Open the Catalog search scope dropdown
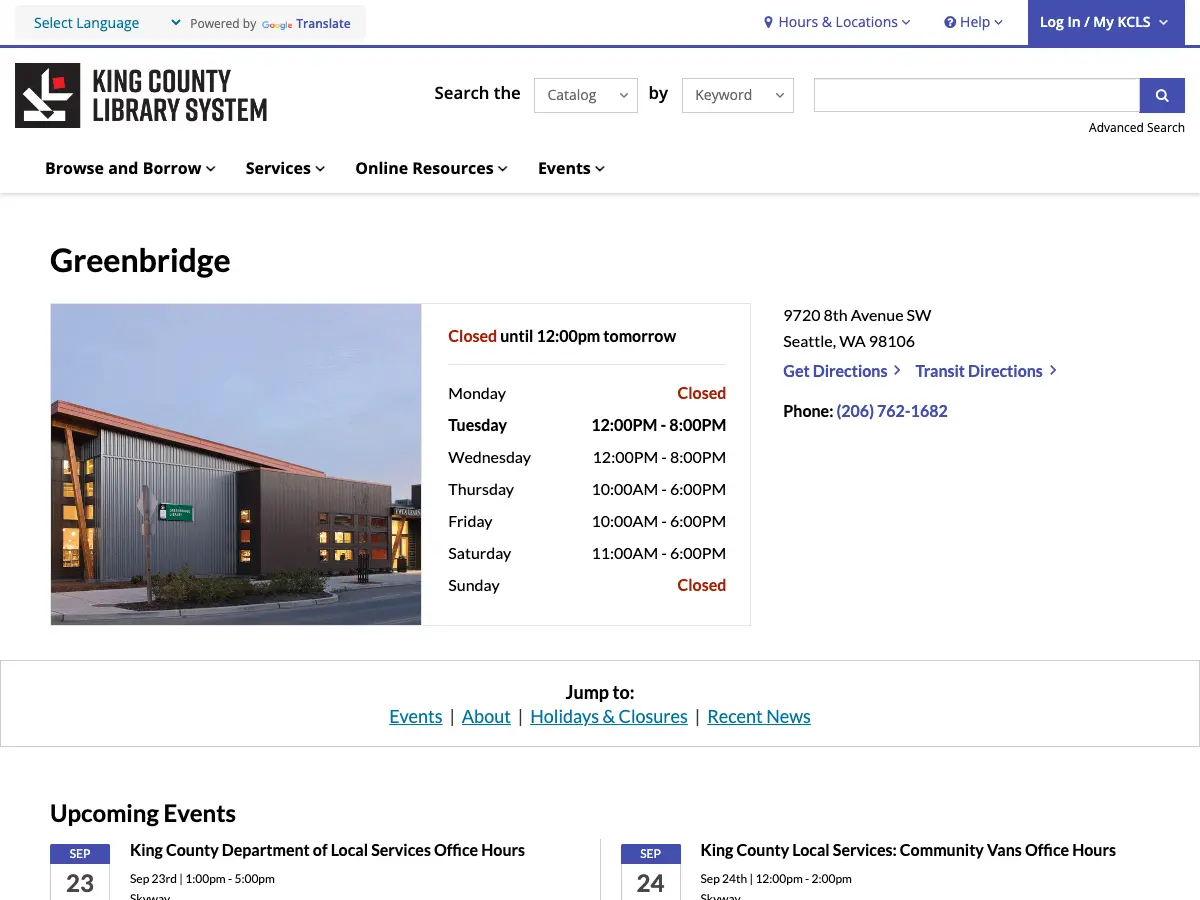 586,95
